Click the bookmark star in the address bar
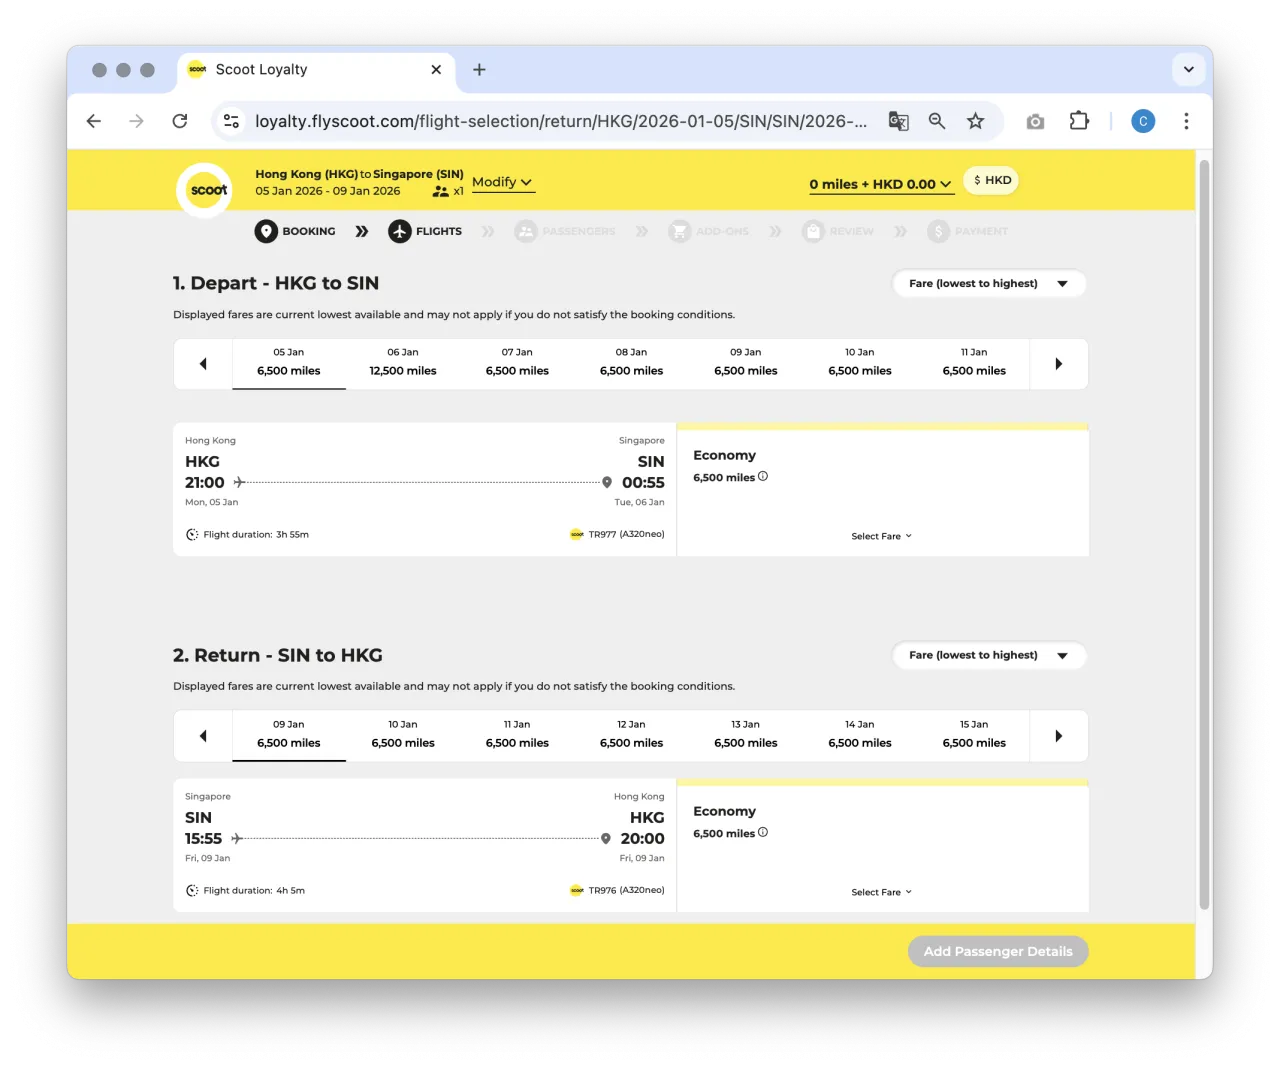Viewport: 1280px width, 1068px height. (x=975, y=121)
